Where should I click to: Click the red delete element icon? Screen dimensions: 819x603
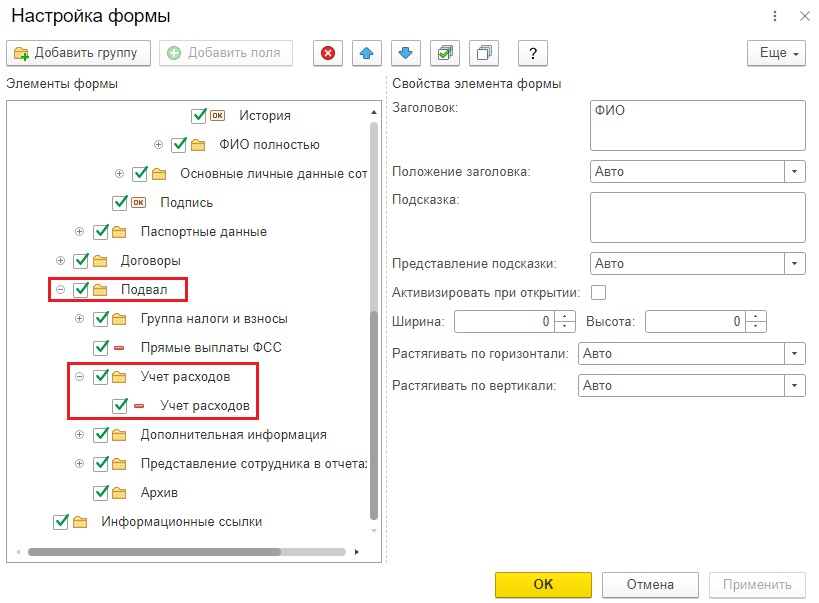327,53
